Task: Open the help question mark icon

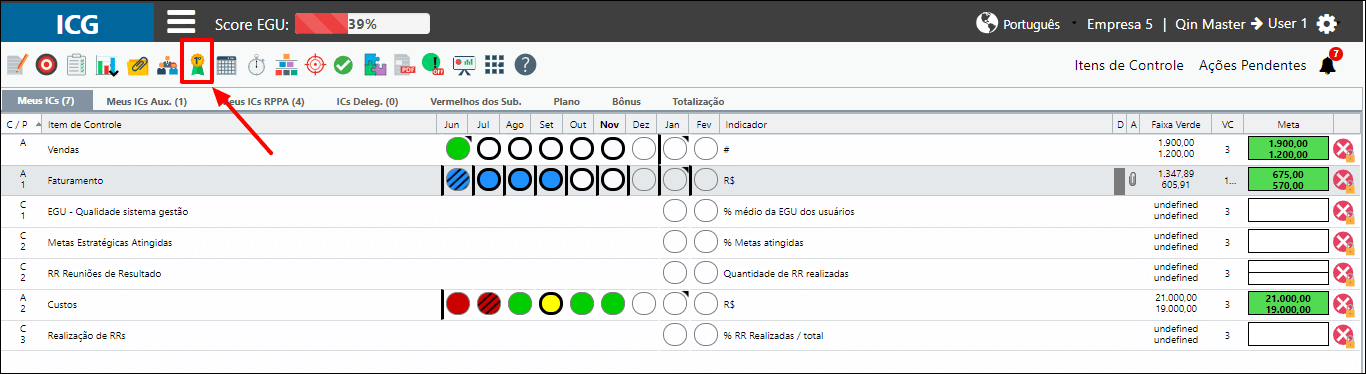Action: pyautogui.click(x=525, y=65)
